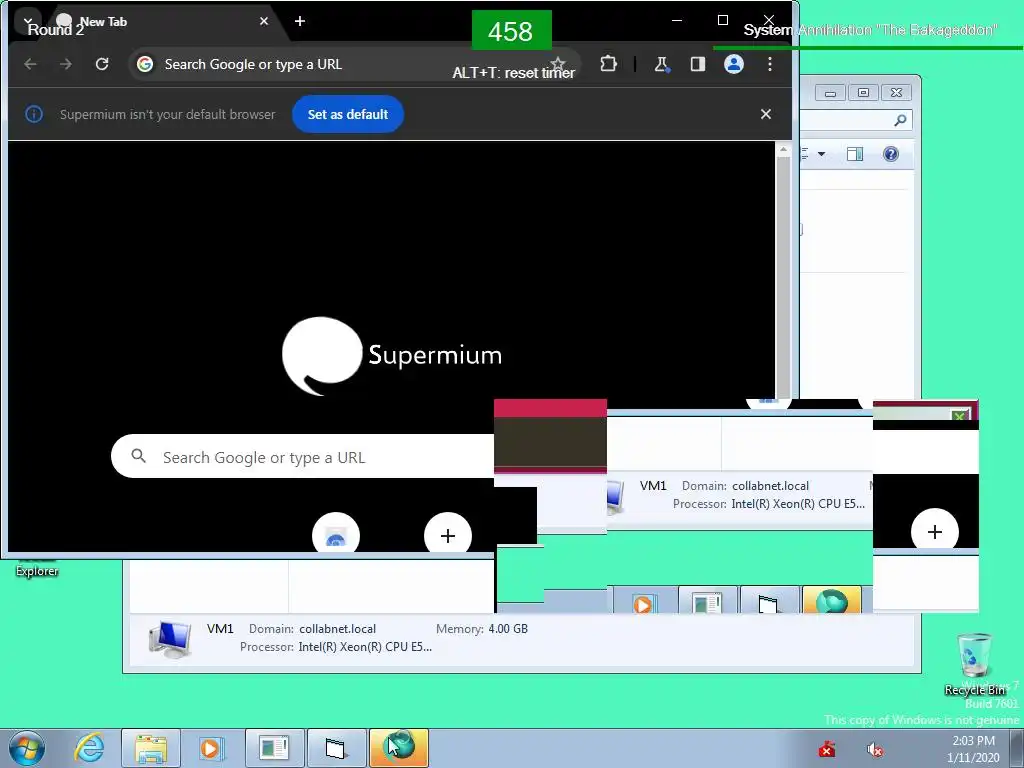Open the user profile avatar

point(734,64)
